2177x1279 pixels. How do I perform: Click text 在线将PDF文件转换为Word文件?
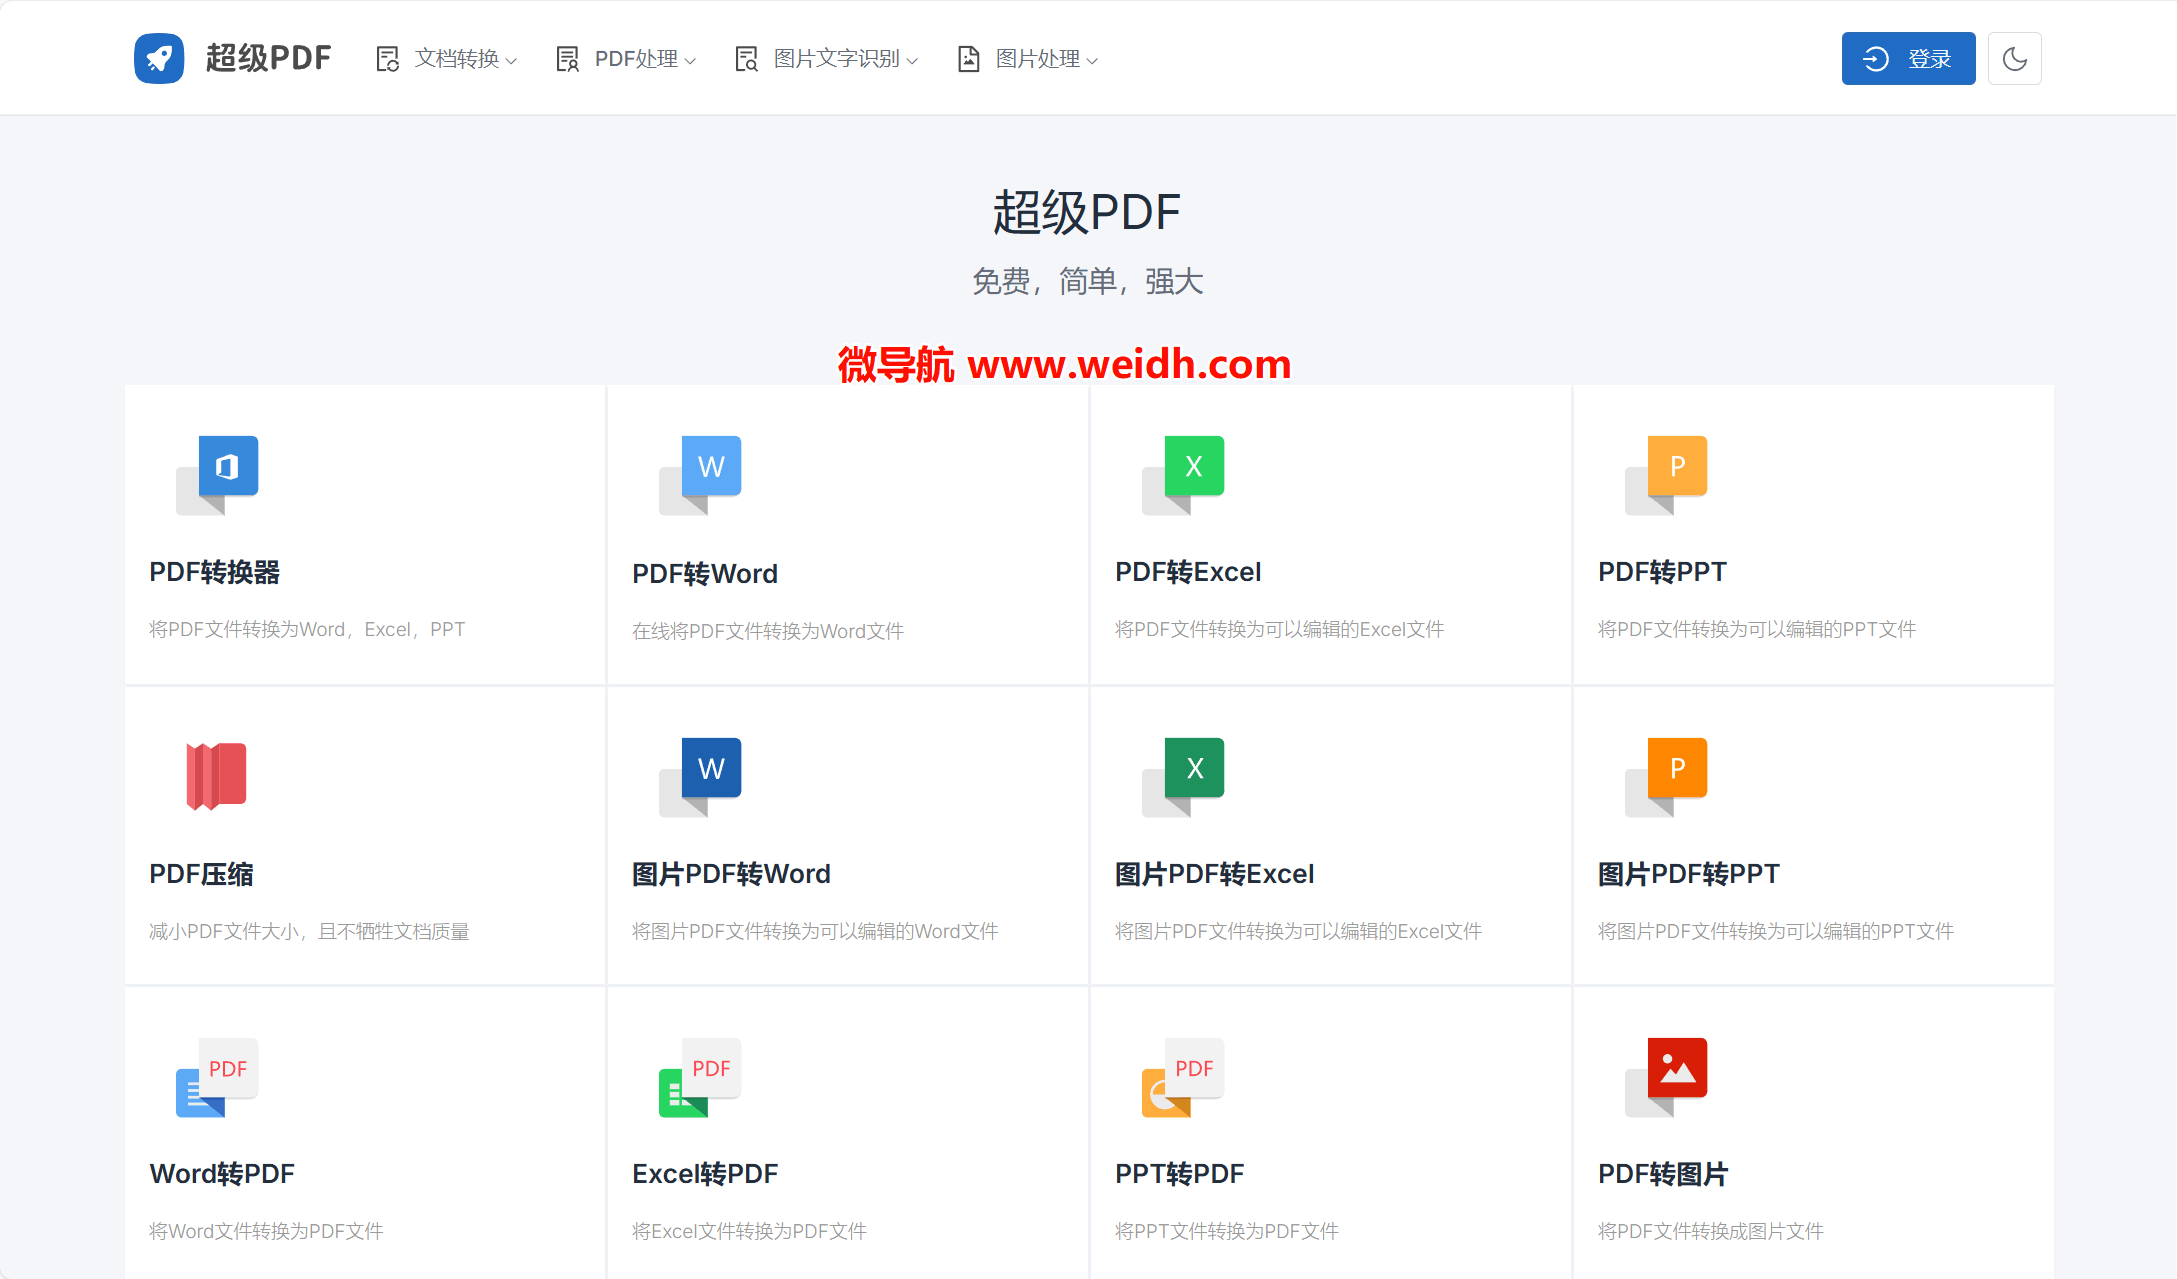[x=768, y=631]
